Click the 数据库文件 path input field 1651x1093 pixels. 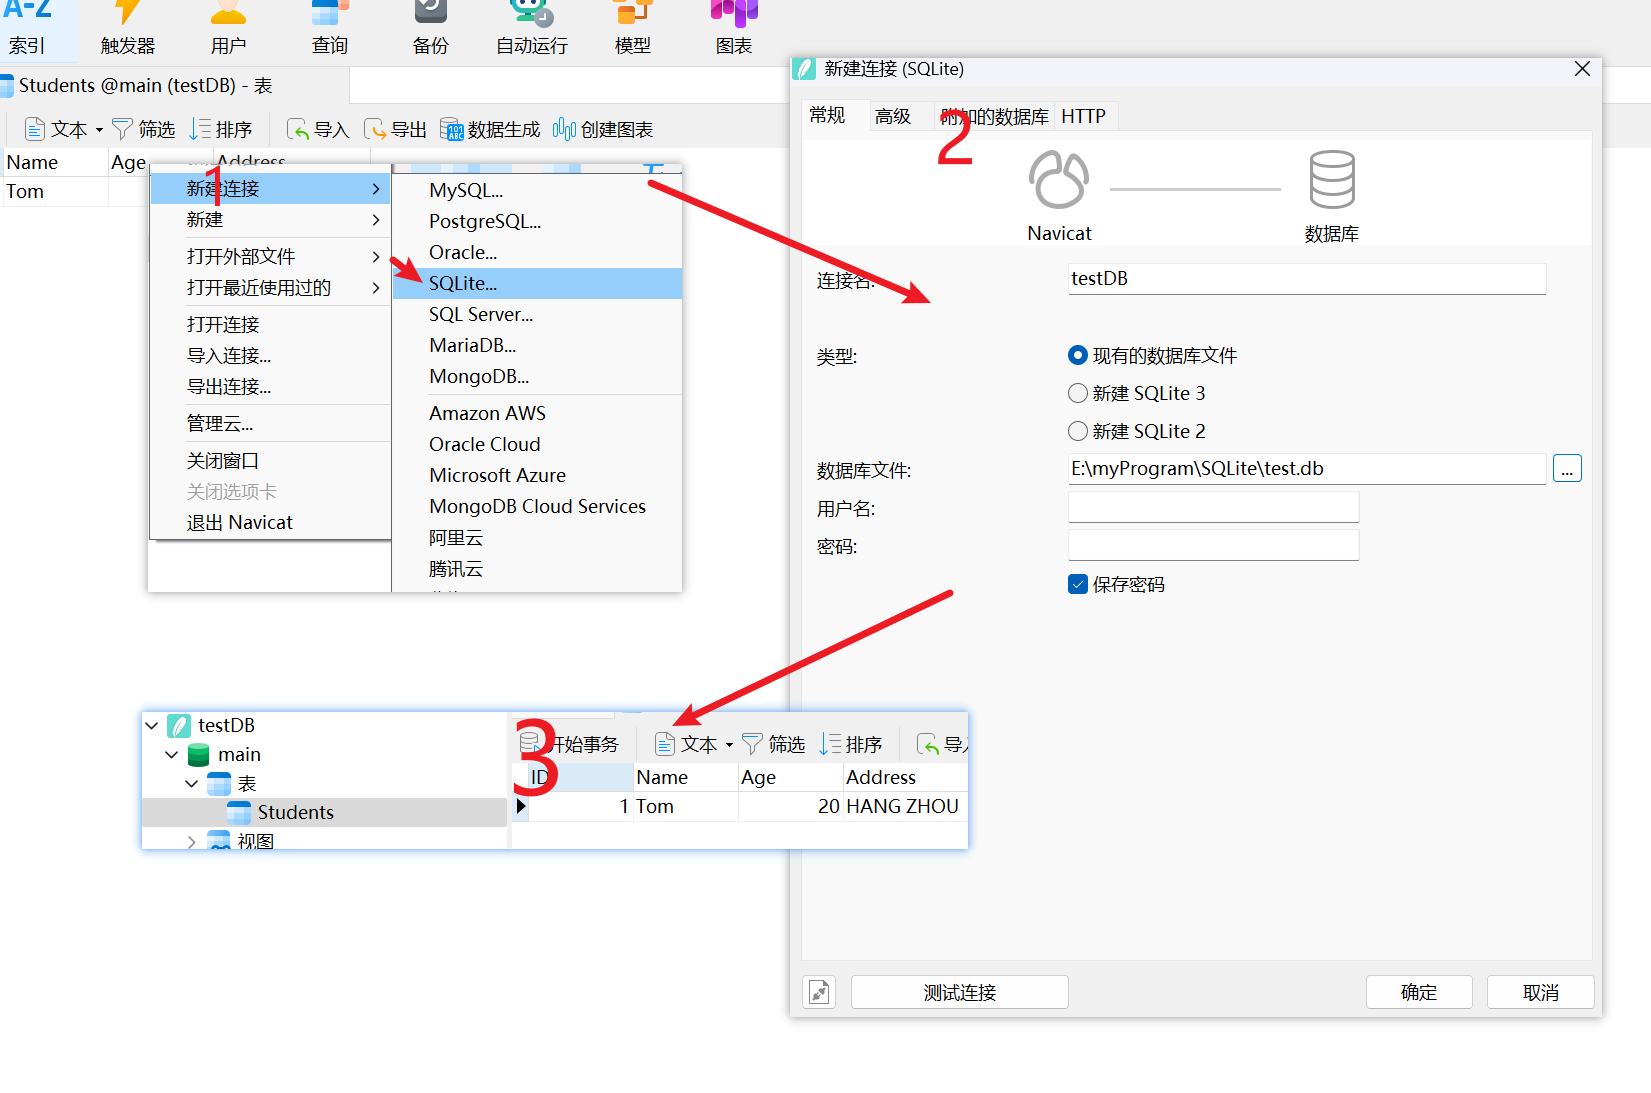pos(1307,468)
